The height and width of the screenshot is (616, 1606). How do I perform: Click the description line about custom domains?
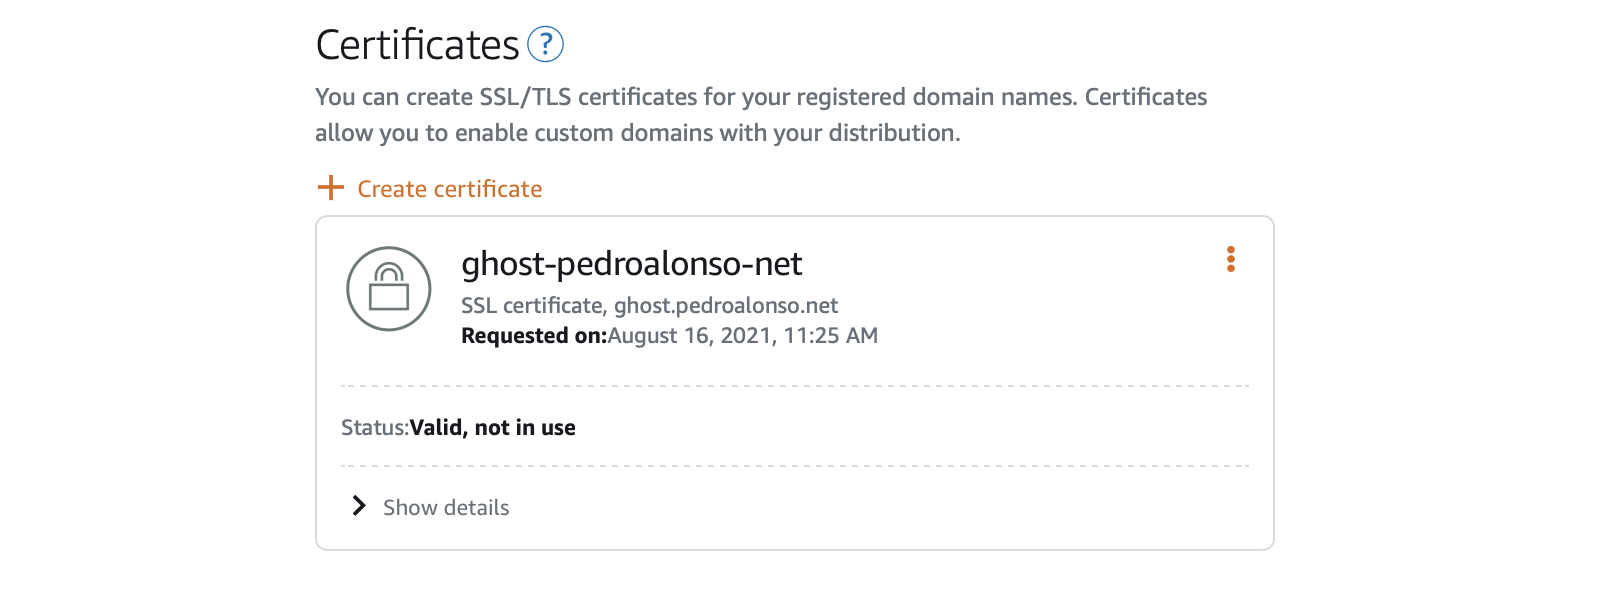[x=637, y=133]
